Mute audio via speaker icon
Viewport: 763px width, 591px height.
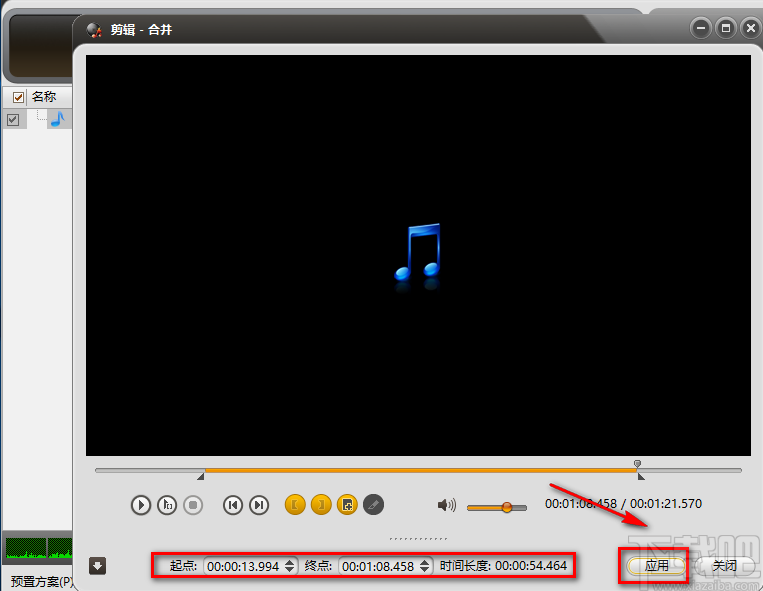(x=446, y=505)
